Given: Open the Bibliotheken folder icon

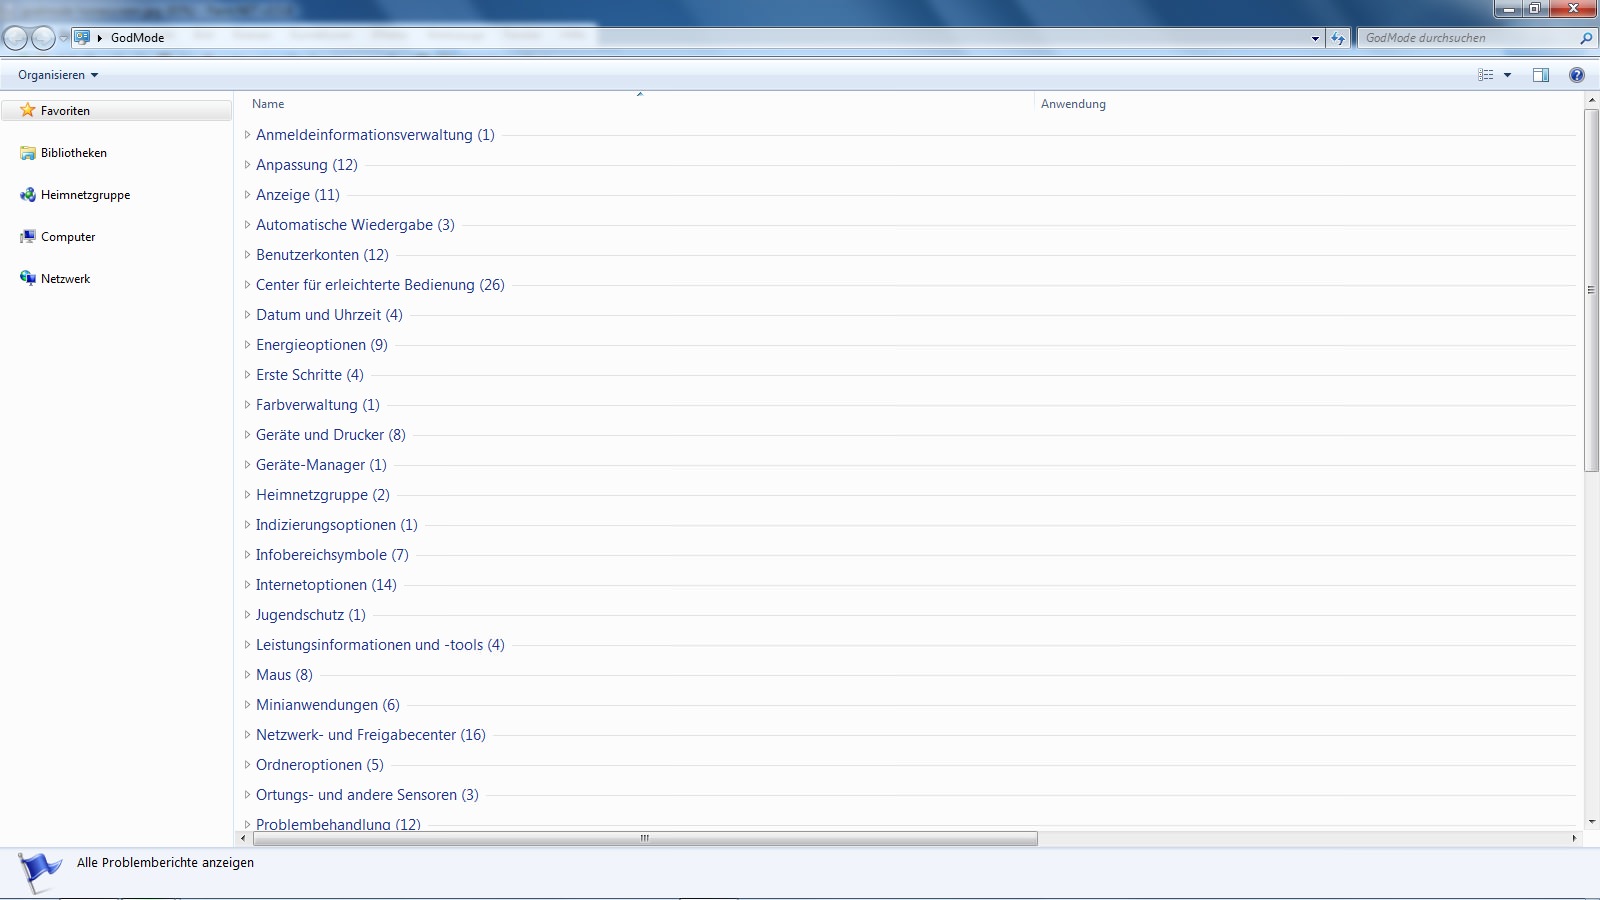Looking at the screenshot, I should click(x=28, y=153).
